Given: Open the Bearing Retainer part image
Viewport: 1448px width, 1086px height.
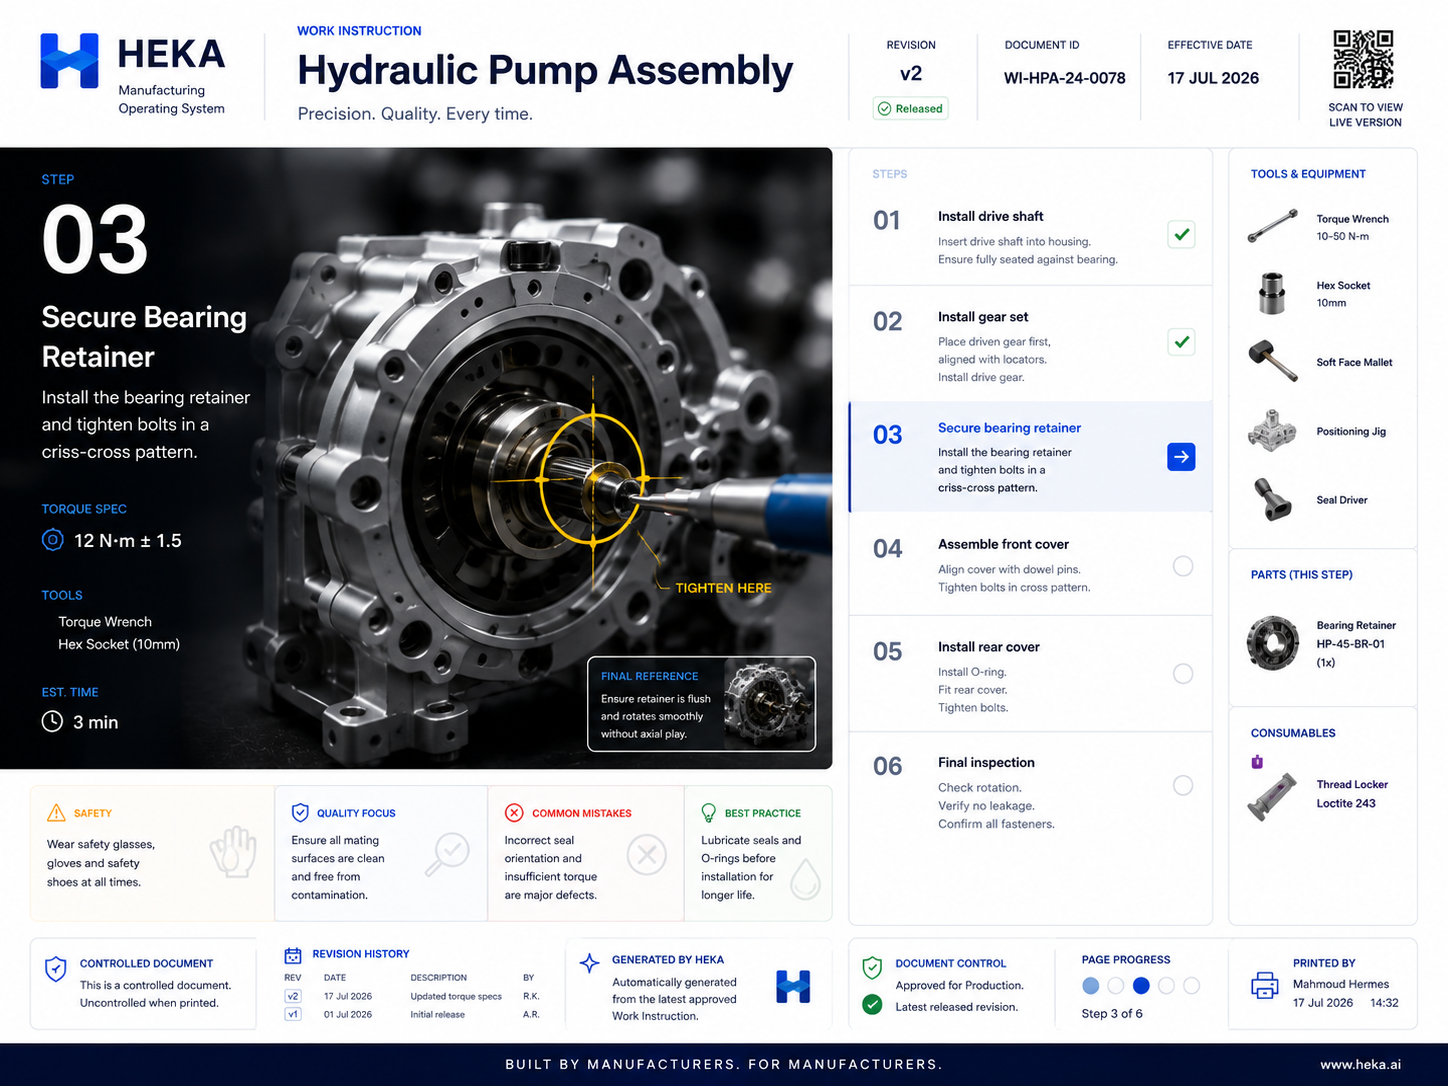Looking at the screenshot, I should click(1272, 643).
